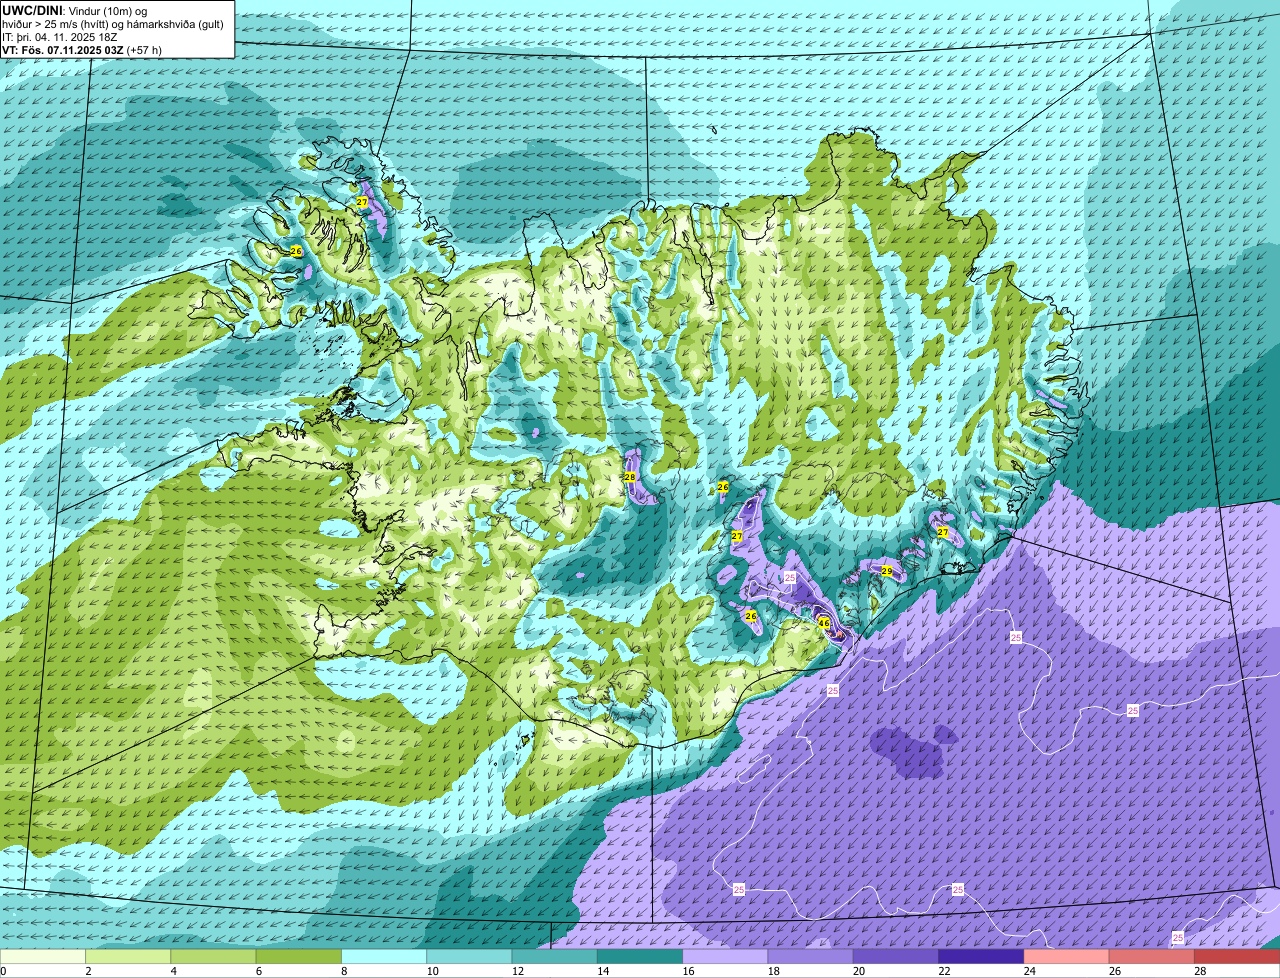
Task: Click the yellow 46 peak gust label
Action: (x=824, y=623)
